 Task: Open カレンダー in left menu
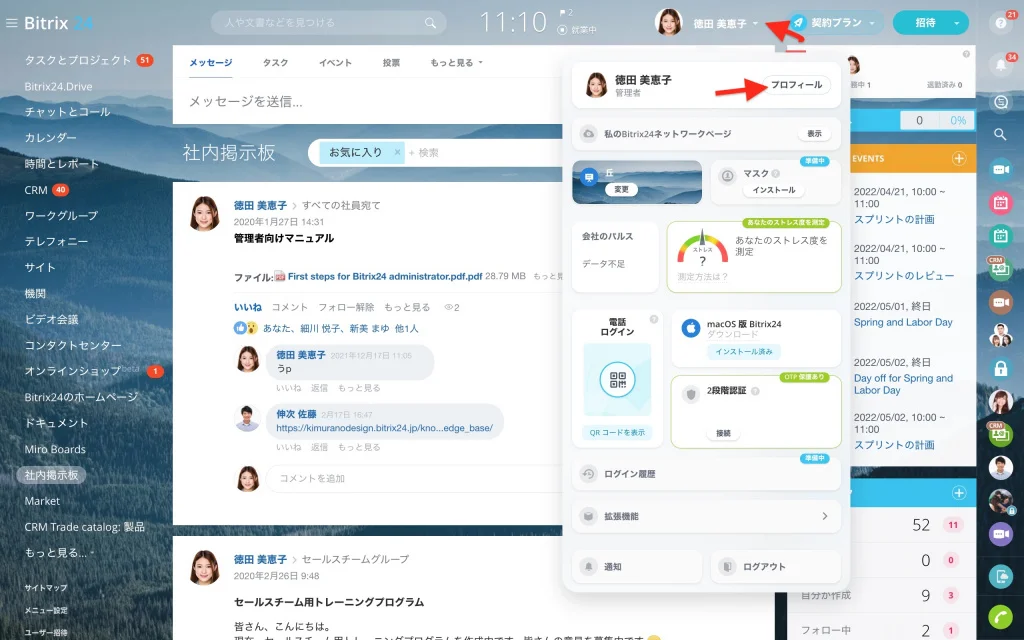pyautogui.click(x=50, y=138)
